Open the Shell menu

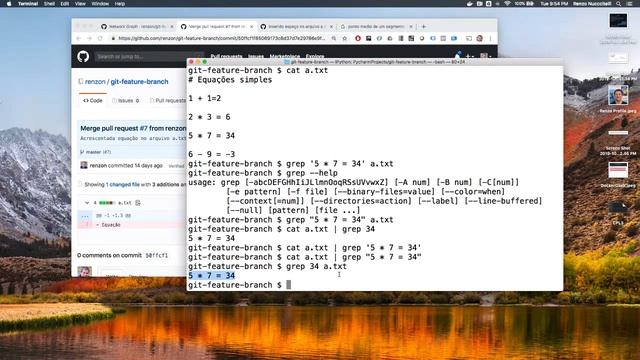pos(49,4)
